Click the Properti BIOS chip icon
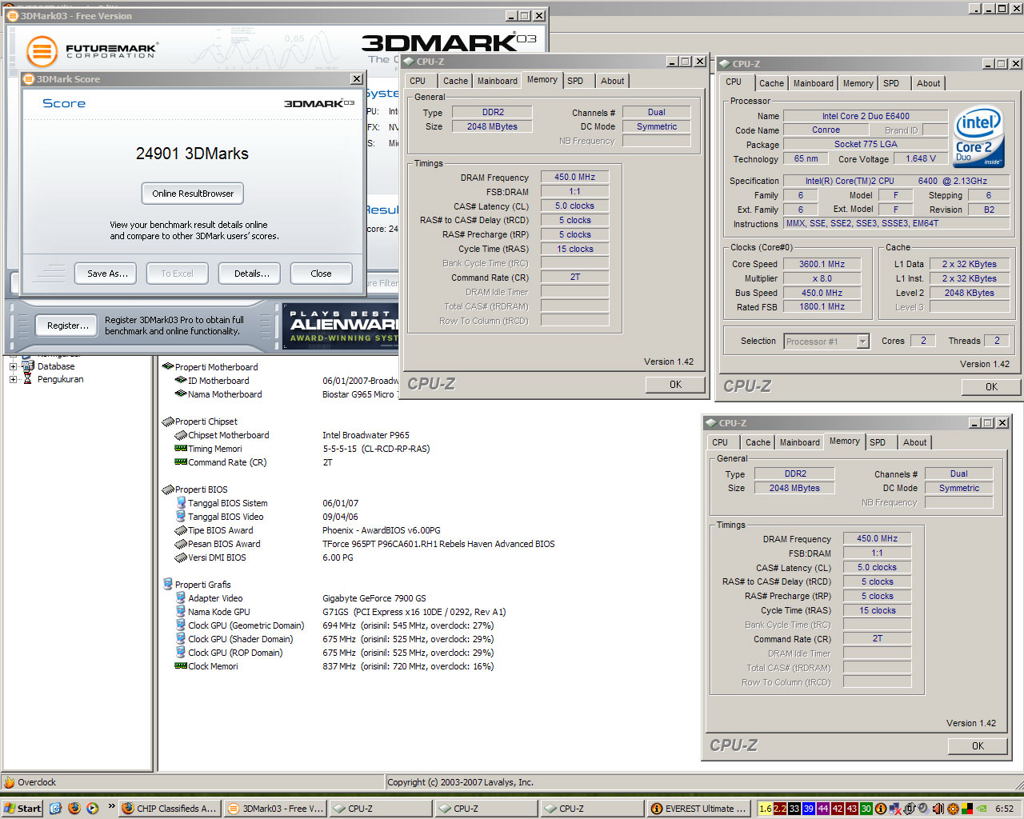1024x819 pixels. pos(168,489)
